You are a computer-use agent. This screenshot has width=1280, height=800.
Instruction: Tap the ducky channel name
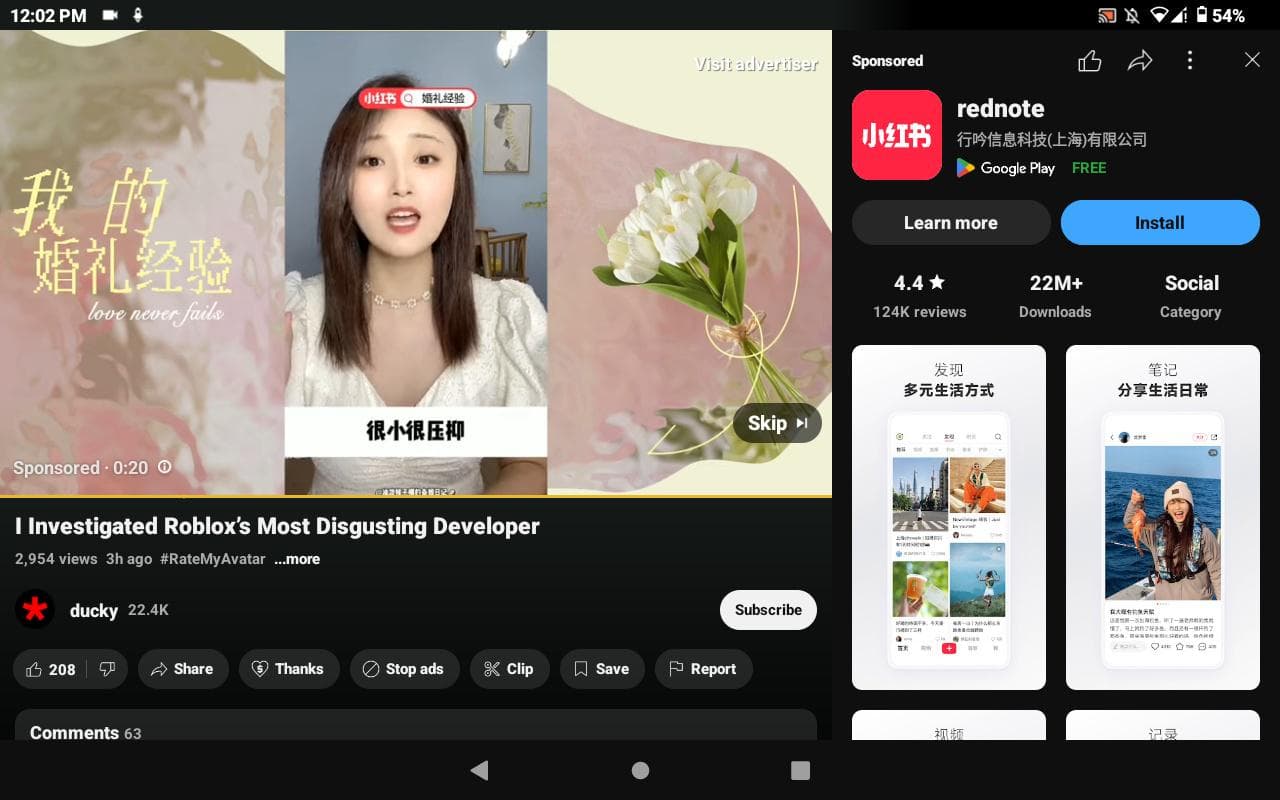click(x=94, y=610)
